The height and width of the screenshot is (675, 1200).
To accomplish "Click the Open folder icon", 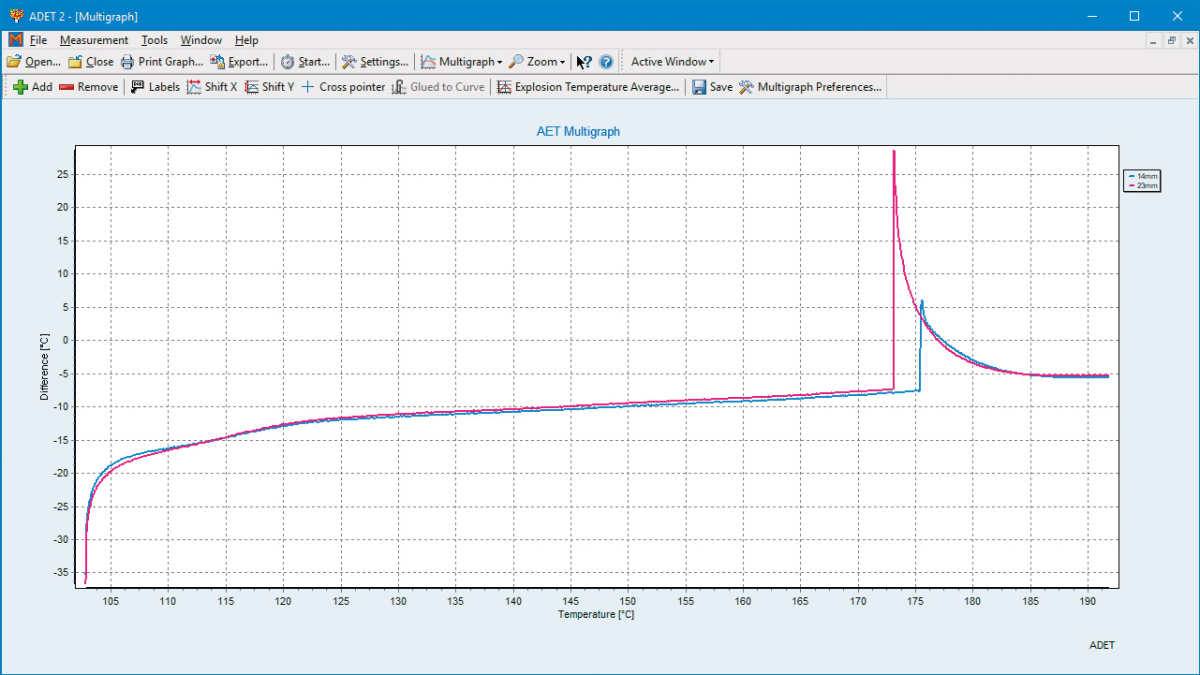I will pyautogui.click(x=14, y=62).
